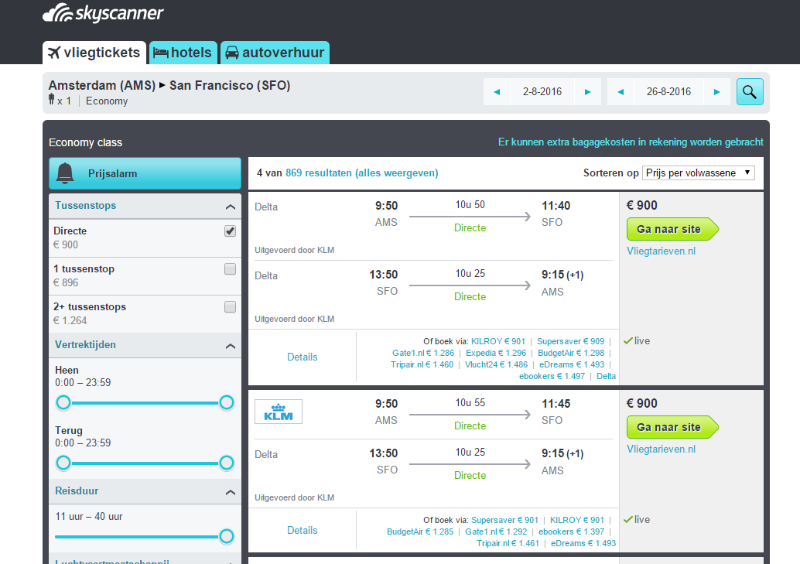Click the Prijsalarm bell icon
This screenshot has width=800, height=564.
[67, 173]
